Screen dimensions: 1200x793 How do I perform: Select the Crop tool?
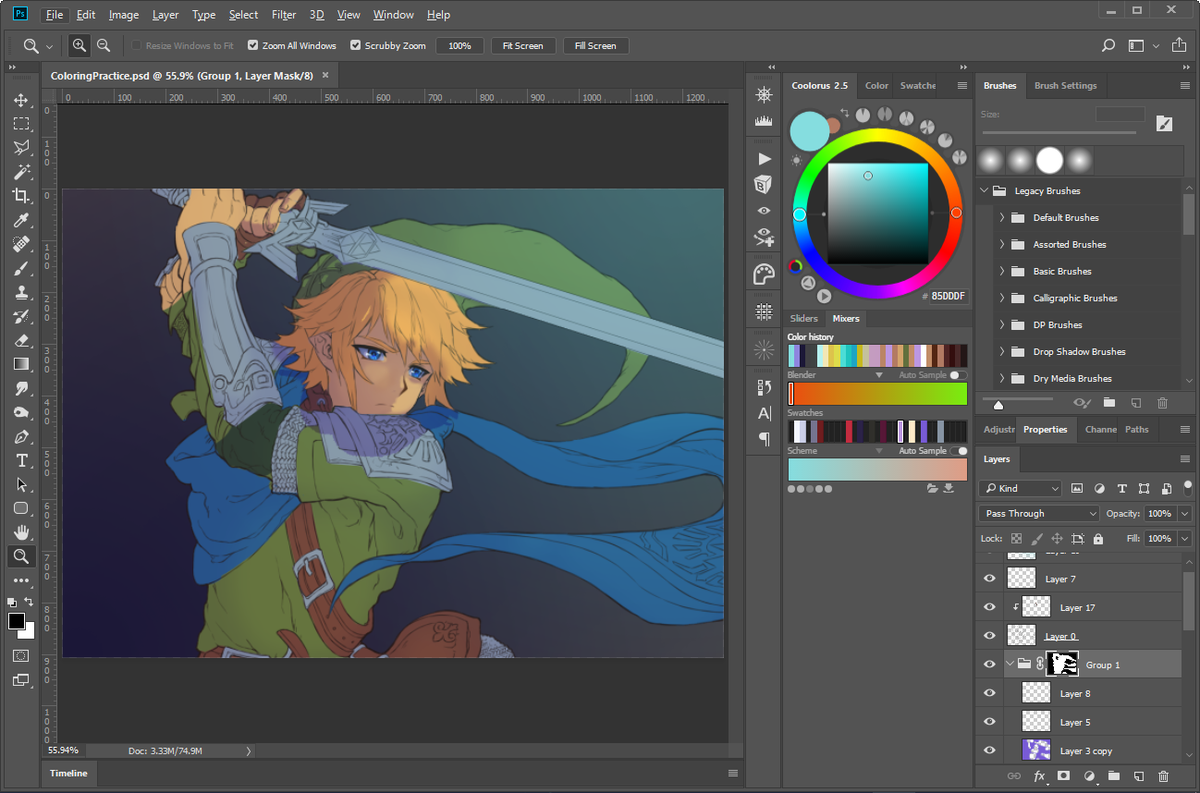click(x=21, y=196)
